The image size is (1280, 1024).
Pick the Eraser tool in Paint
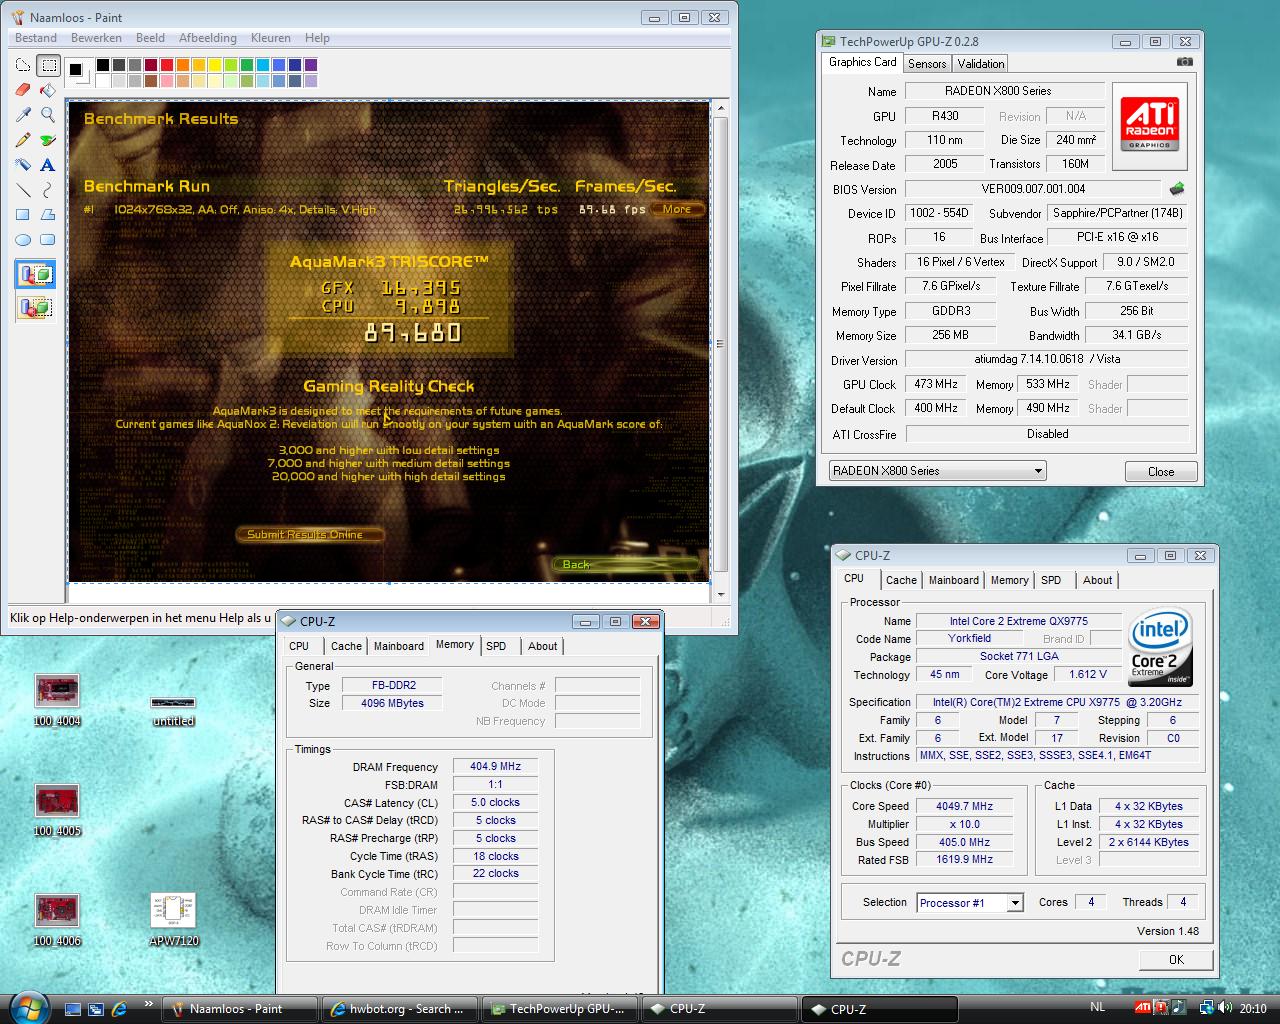tap(23, 91)
